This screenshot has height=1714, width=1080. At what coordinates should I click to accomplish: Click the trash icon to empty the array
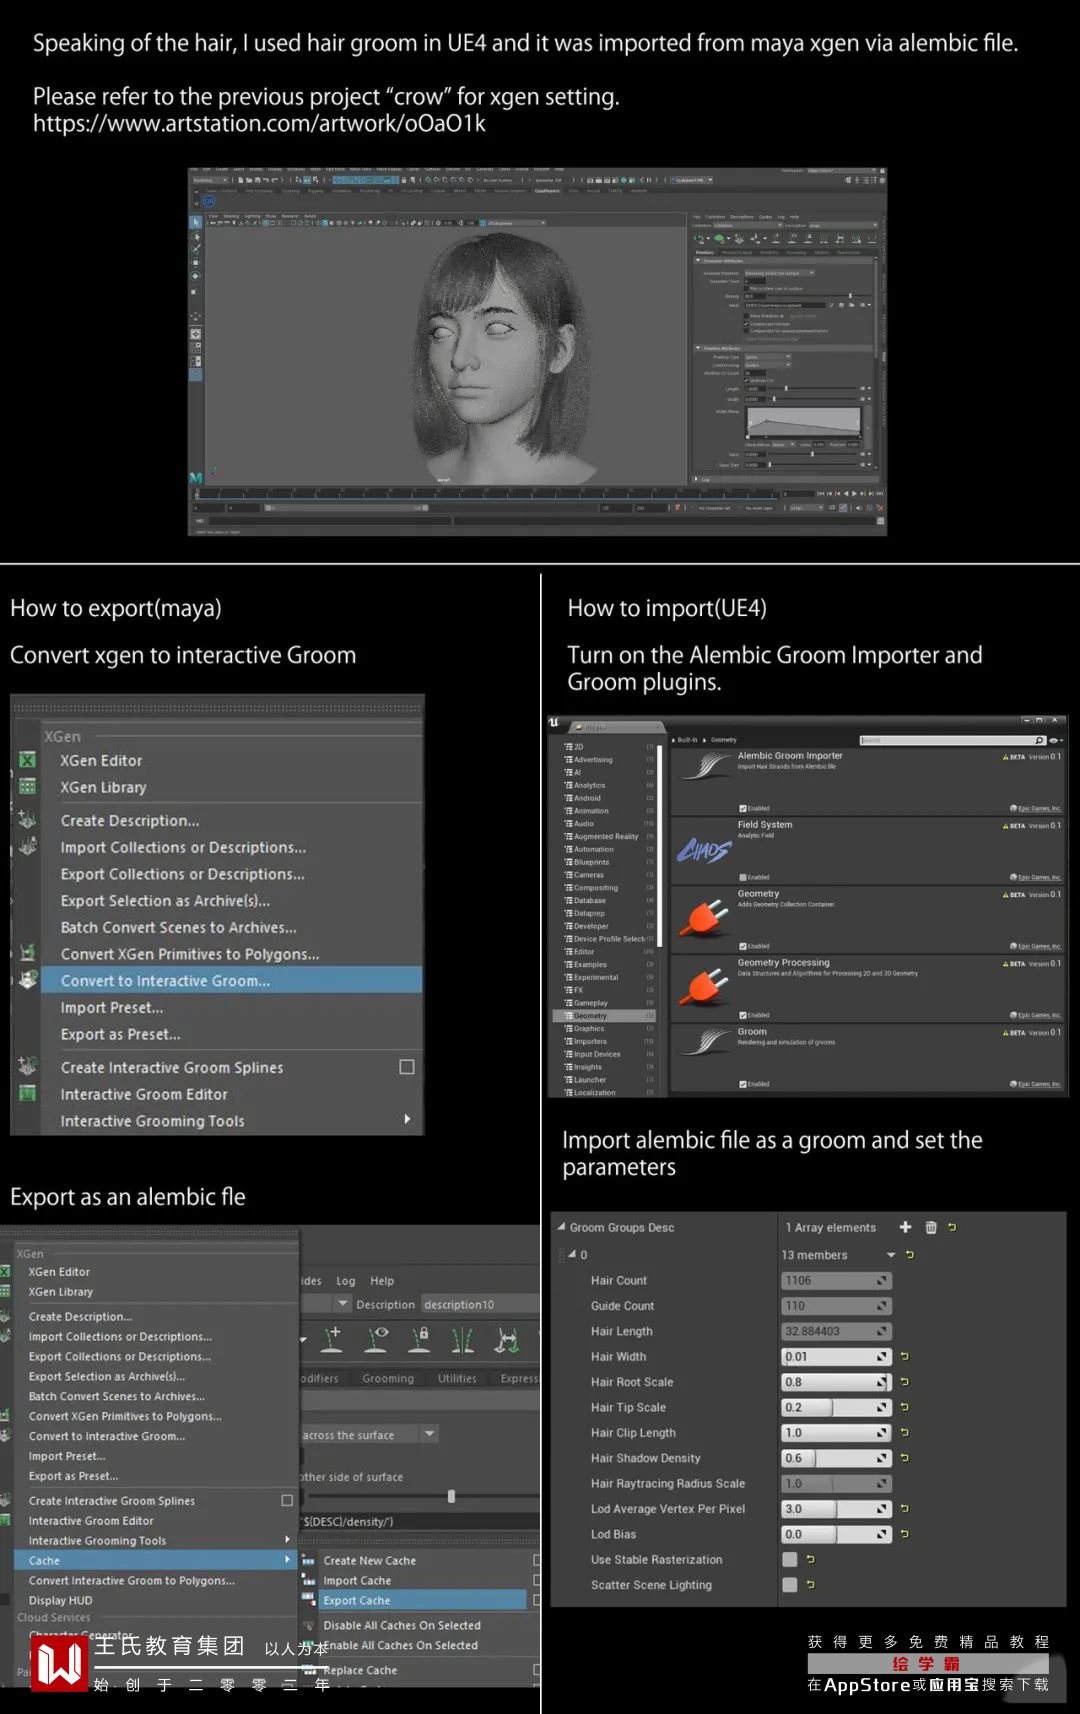coord(931,1227)
